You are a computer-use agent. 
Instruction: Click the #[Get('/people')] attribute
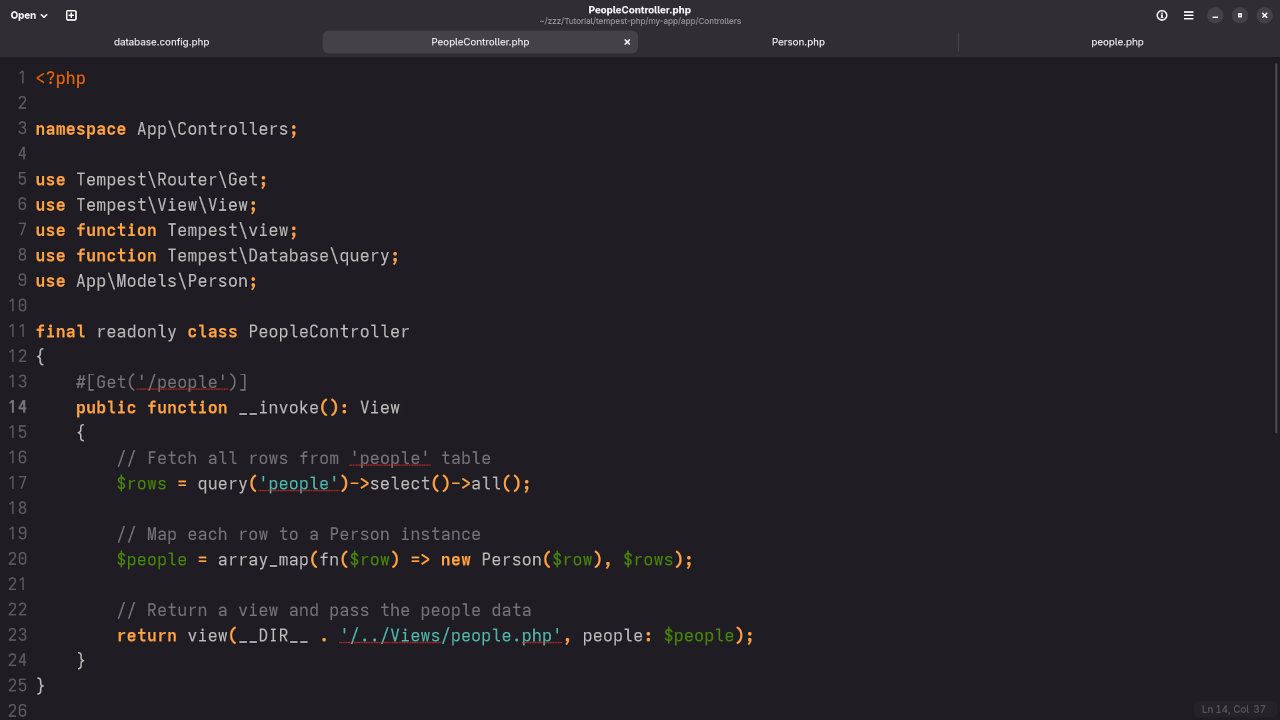tap(162, 382)
